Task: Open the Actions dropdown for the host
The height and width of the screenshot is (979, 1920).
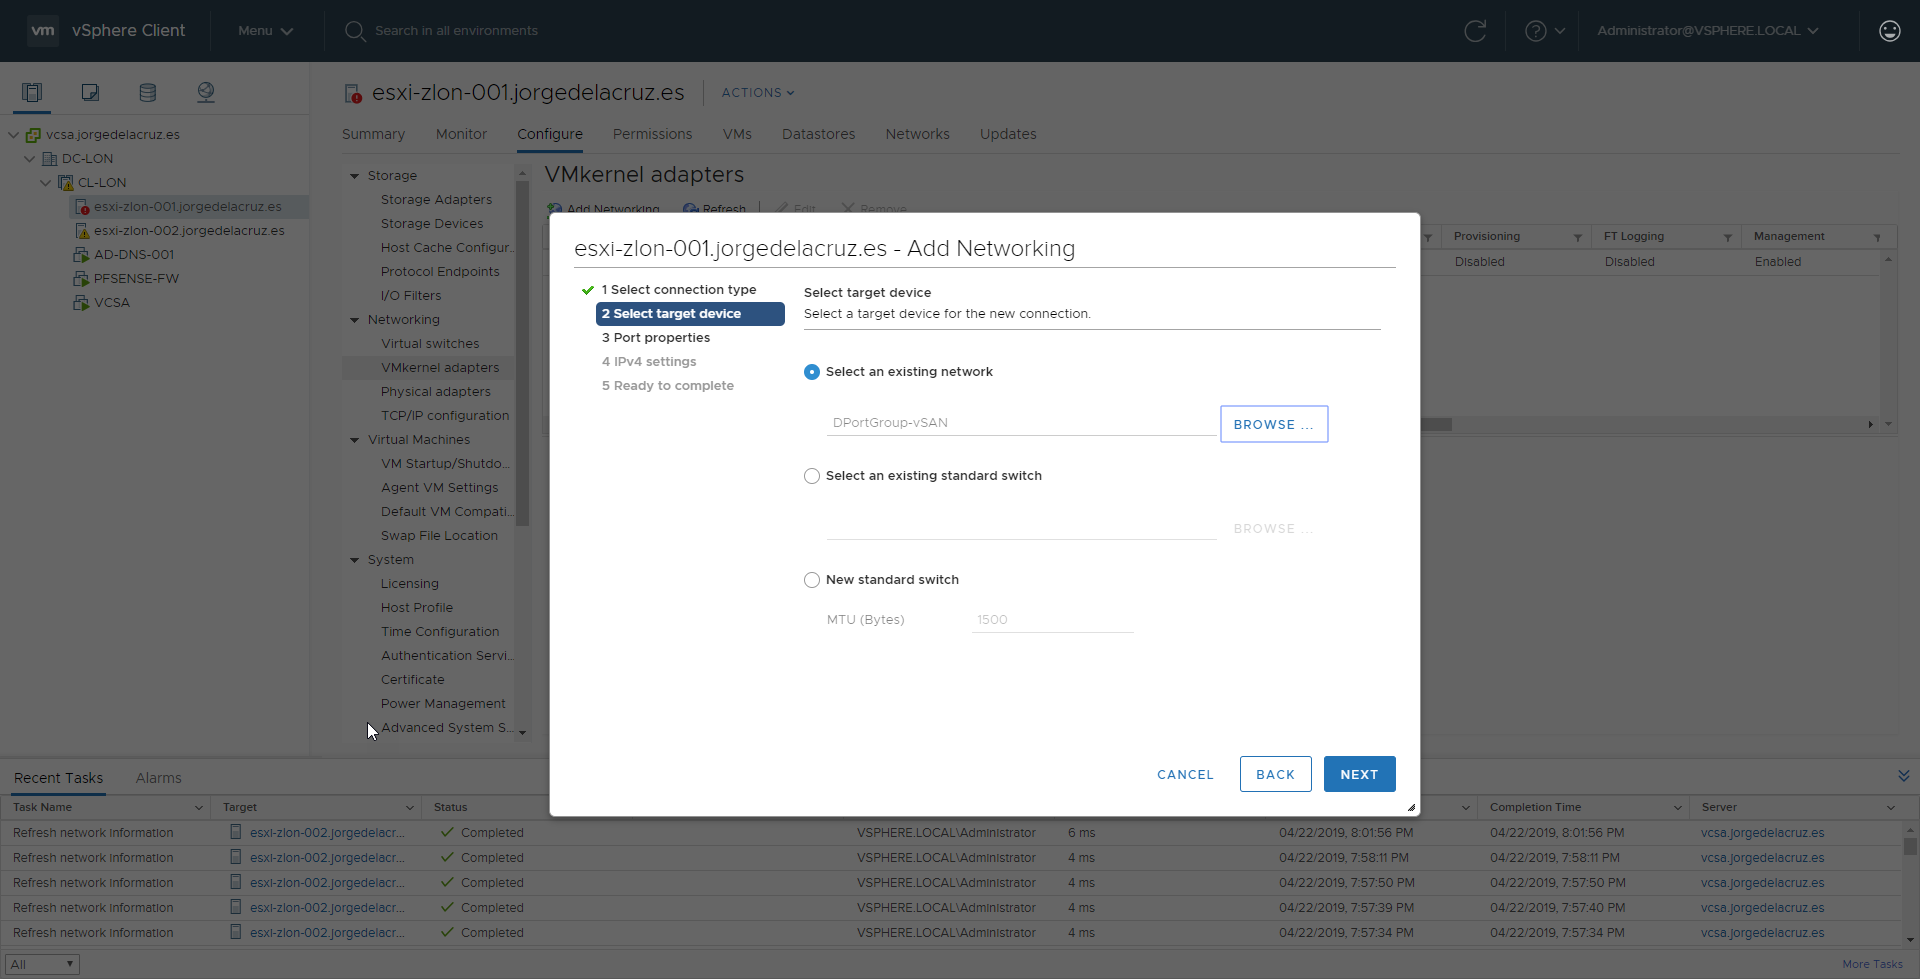Action: (x=758, y=93)
